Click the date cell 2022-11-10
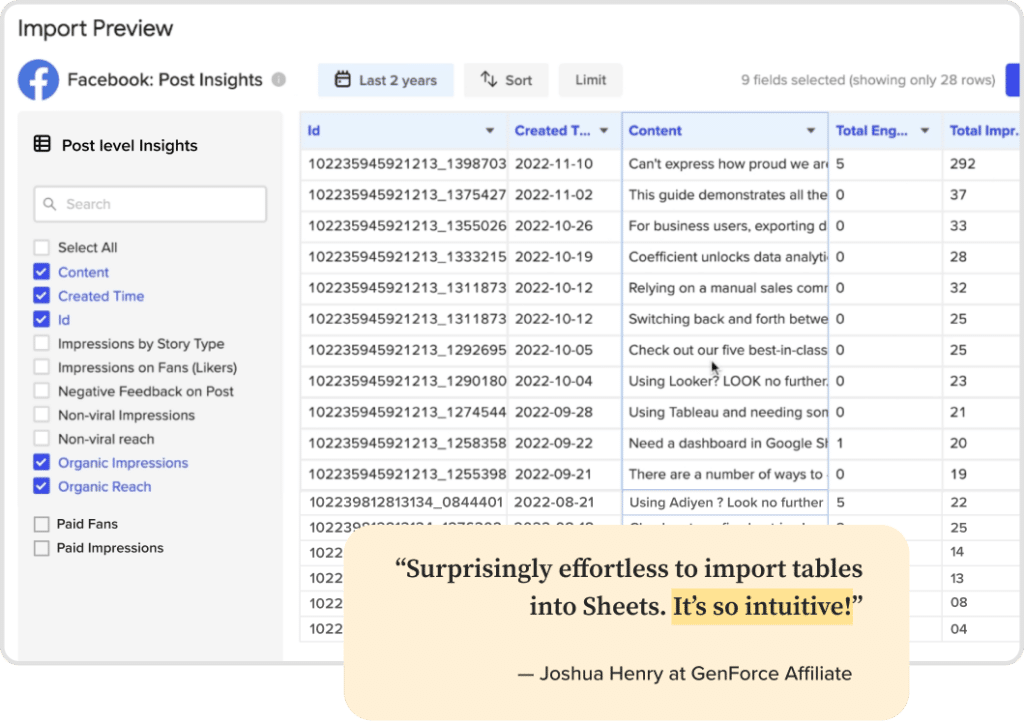The height and width of the screenshot is (721, 1024). pyautogui.click(x=565, y=163)
